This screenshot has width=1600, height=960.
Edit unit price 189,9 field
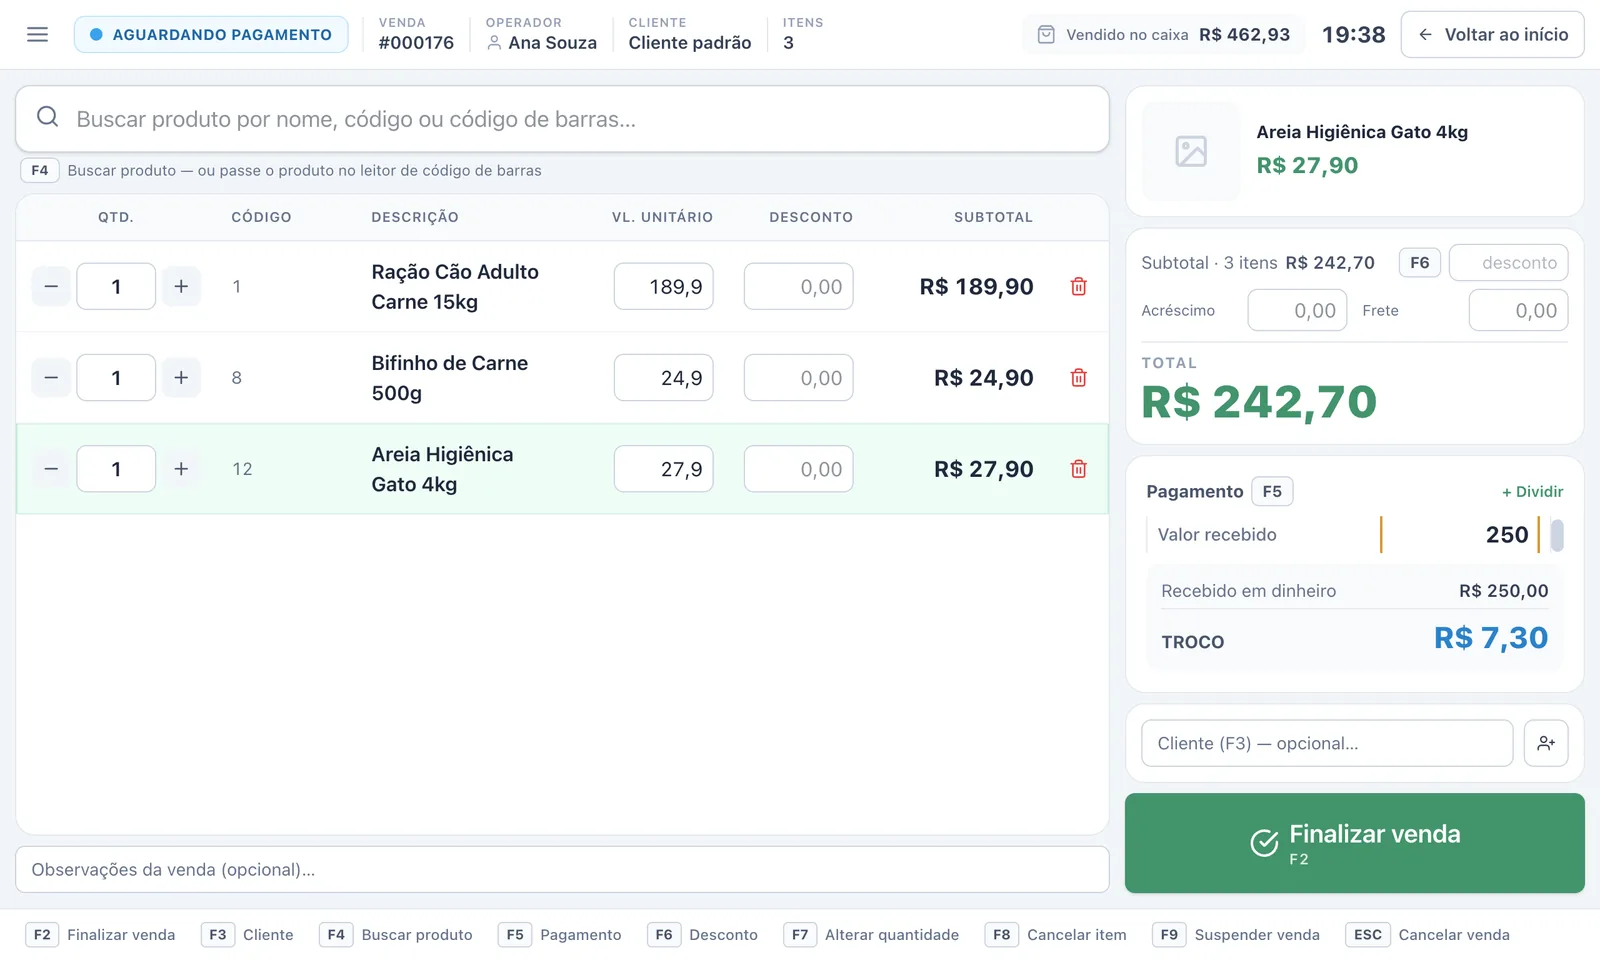(x=663, y=287)
